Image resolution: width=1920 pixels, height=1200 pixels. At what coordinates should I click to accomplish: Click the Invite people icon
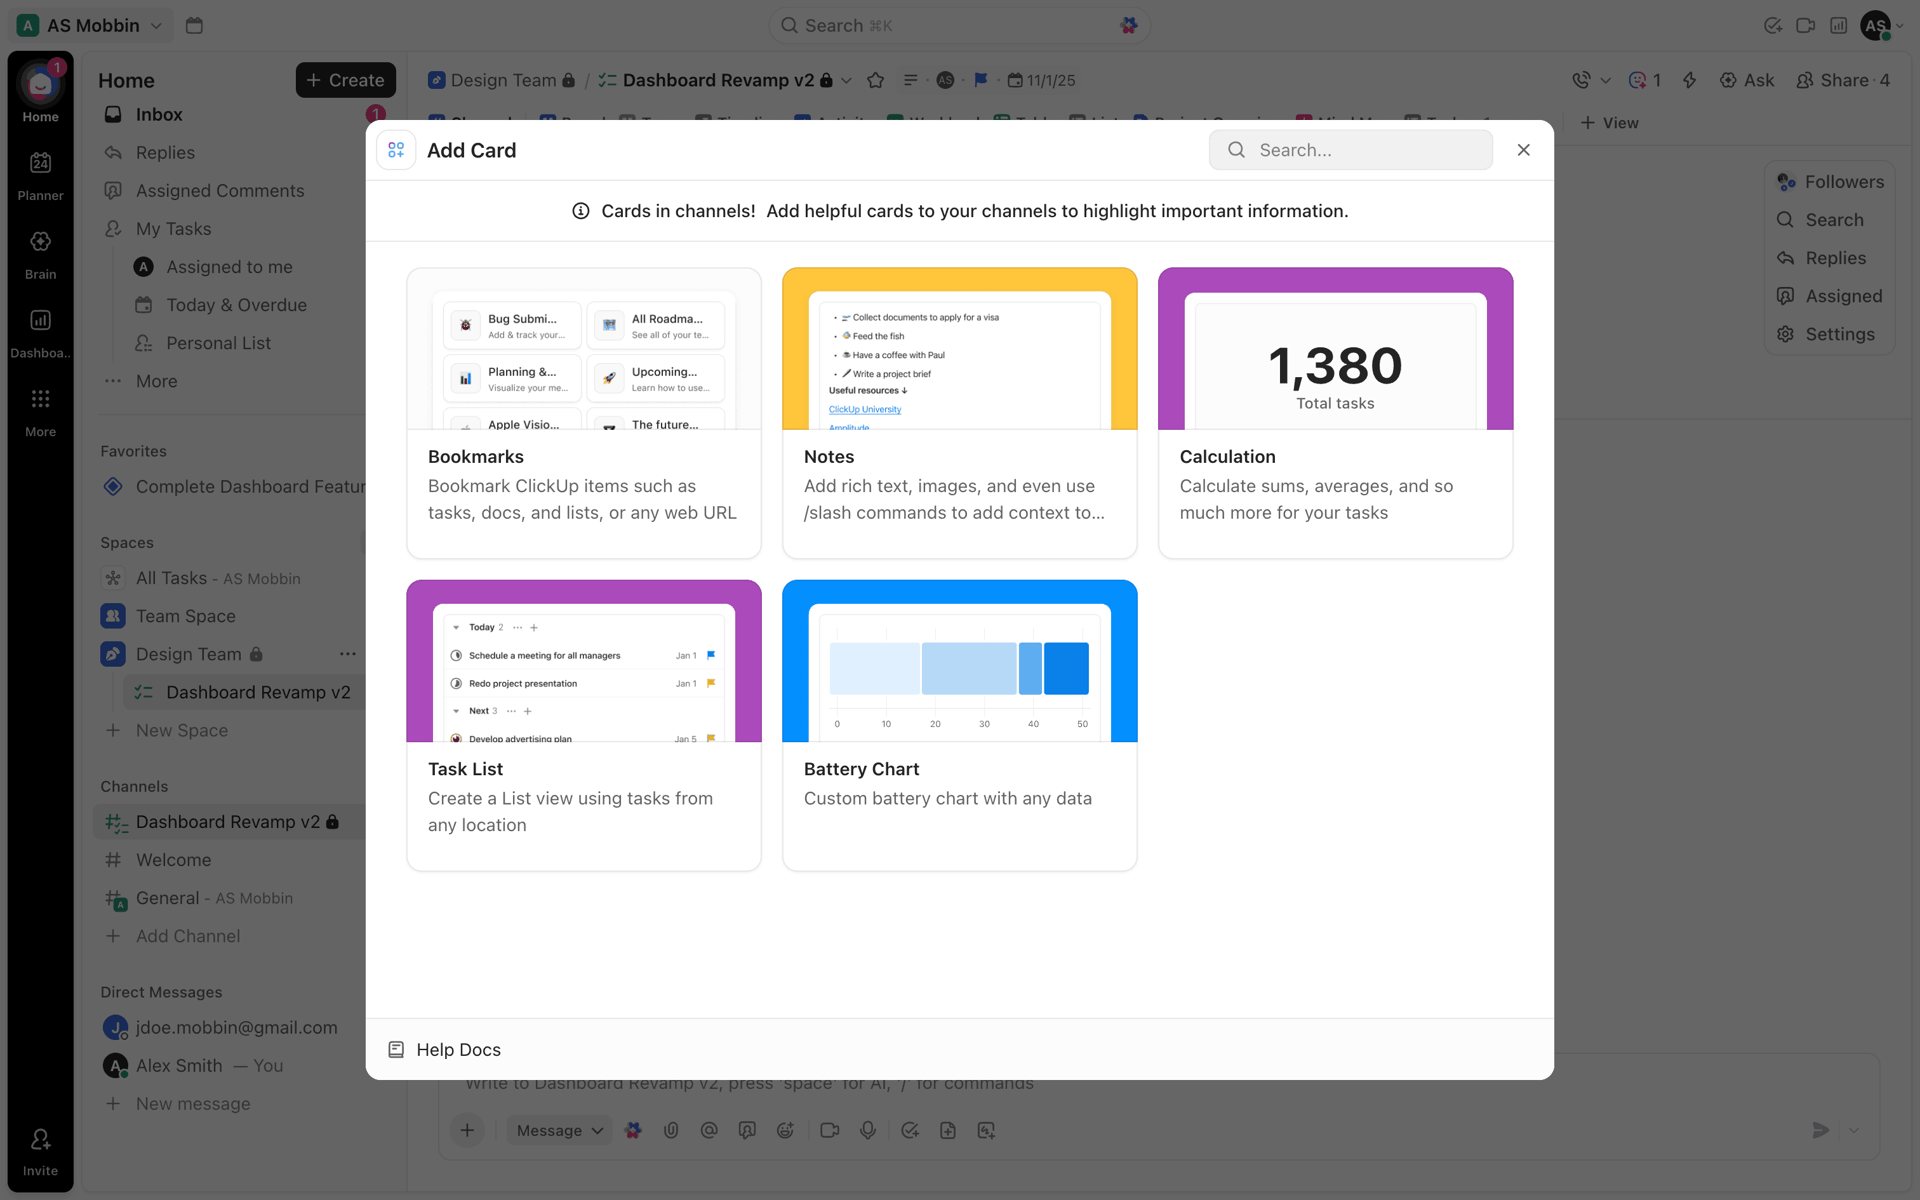pyautogui.click(x=40, y=1150)
